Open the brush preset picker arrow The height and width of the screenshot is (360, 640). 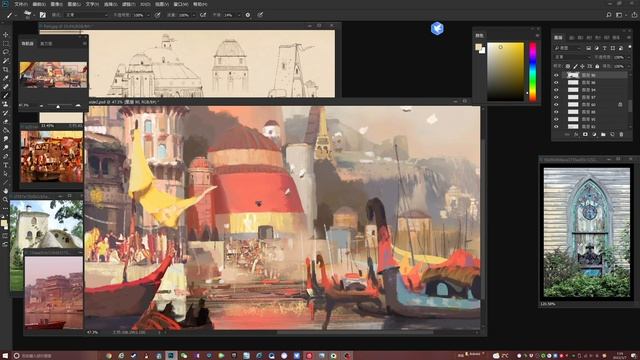[33, 15]
